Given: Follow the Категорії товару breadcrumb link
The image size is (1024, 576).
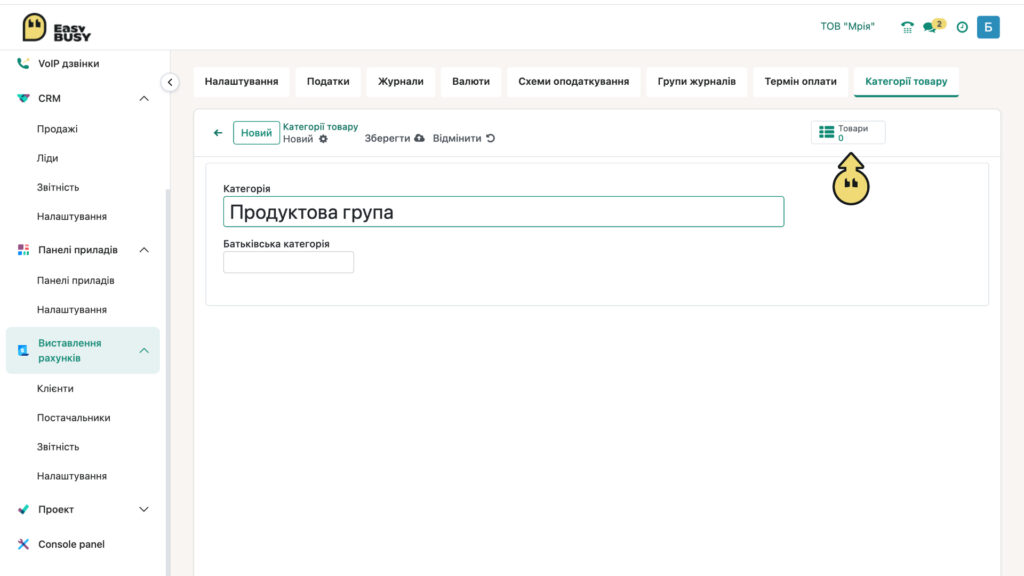Looking at the screenshot, I should coord(320,127).
